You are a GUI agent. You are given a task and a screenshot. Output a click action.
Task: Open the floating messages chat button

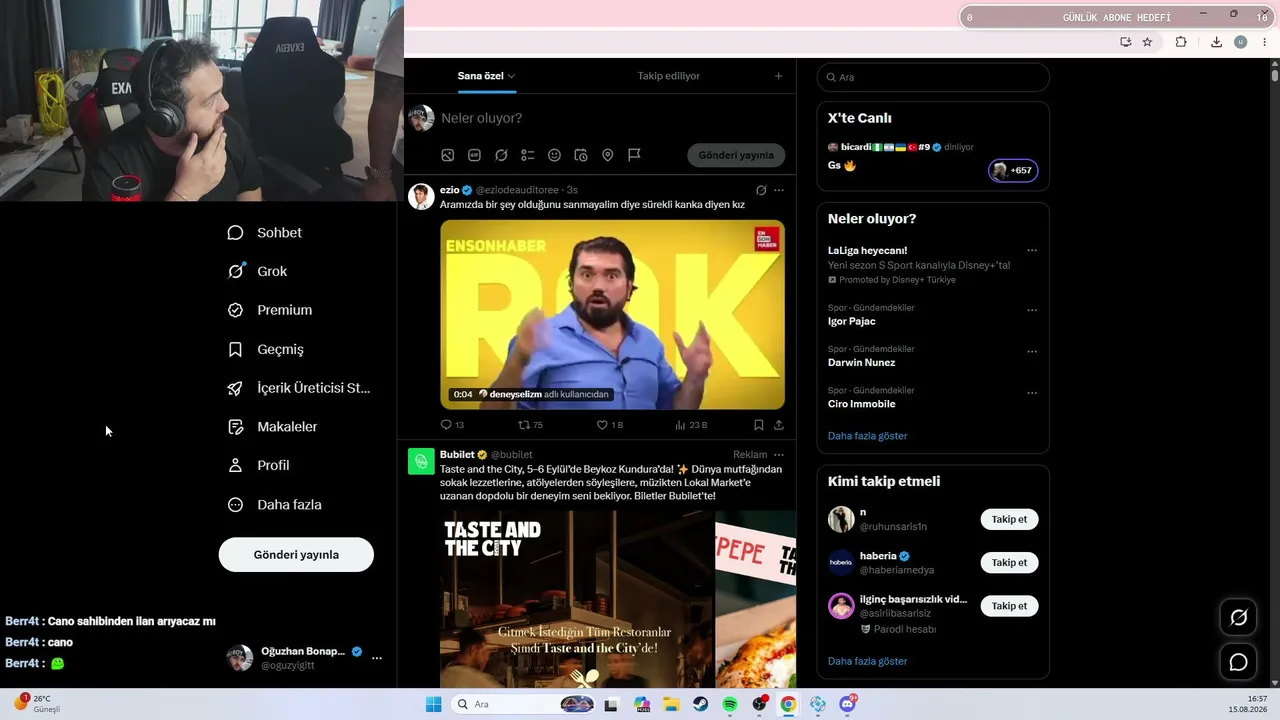1238,662
